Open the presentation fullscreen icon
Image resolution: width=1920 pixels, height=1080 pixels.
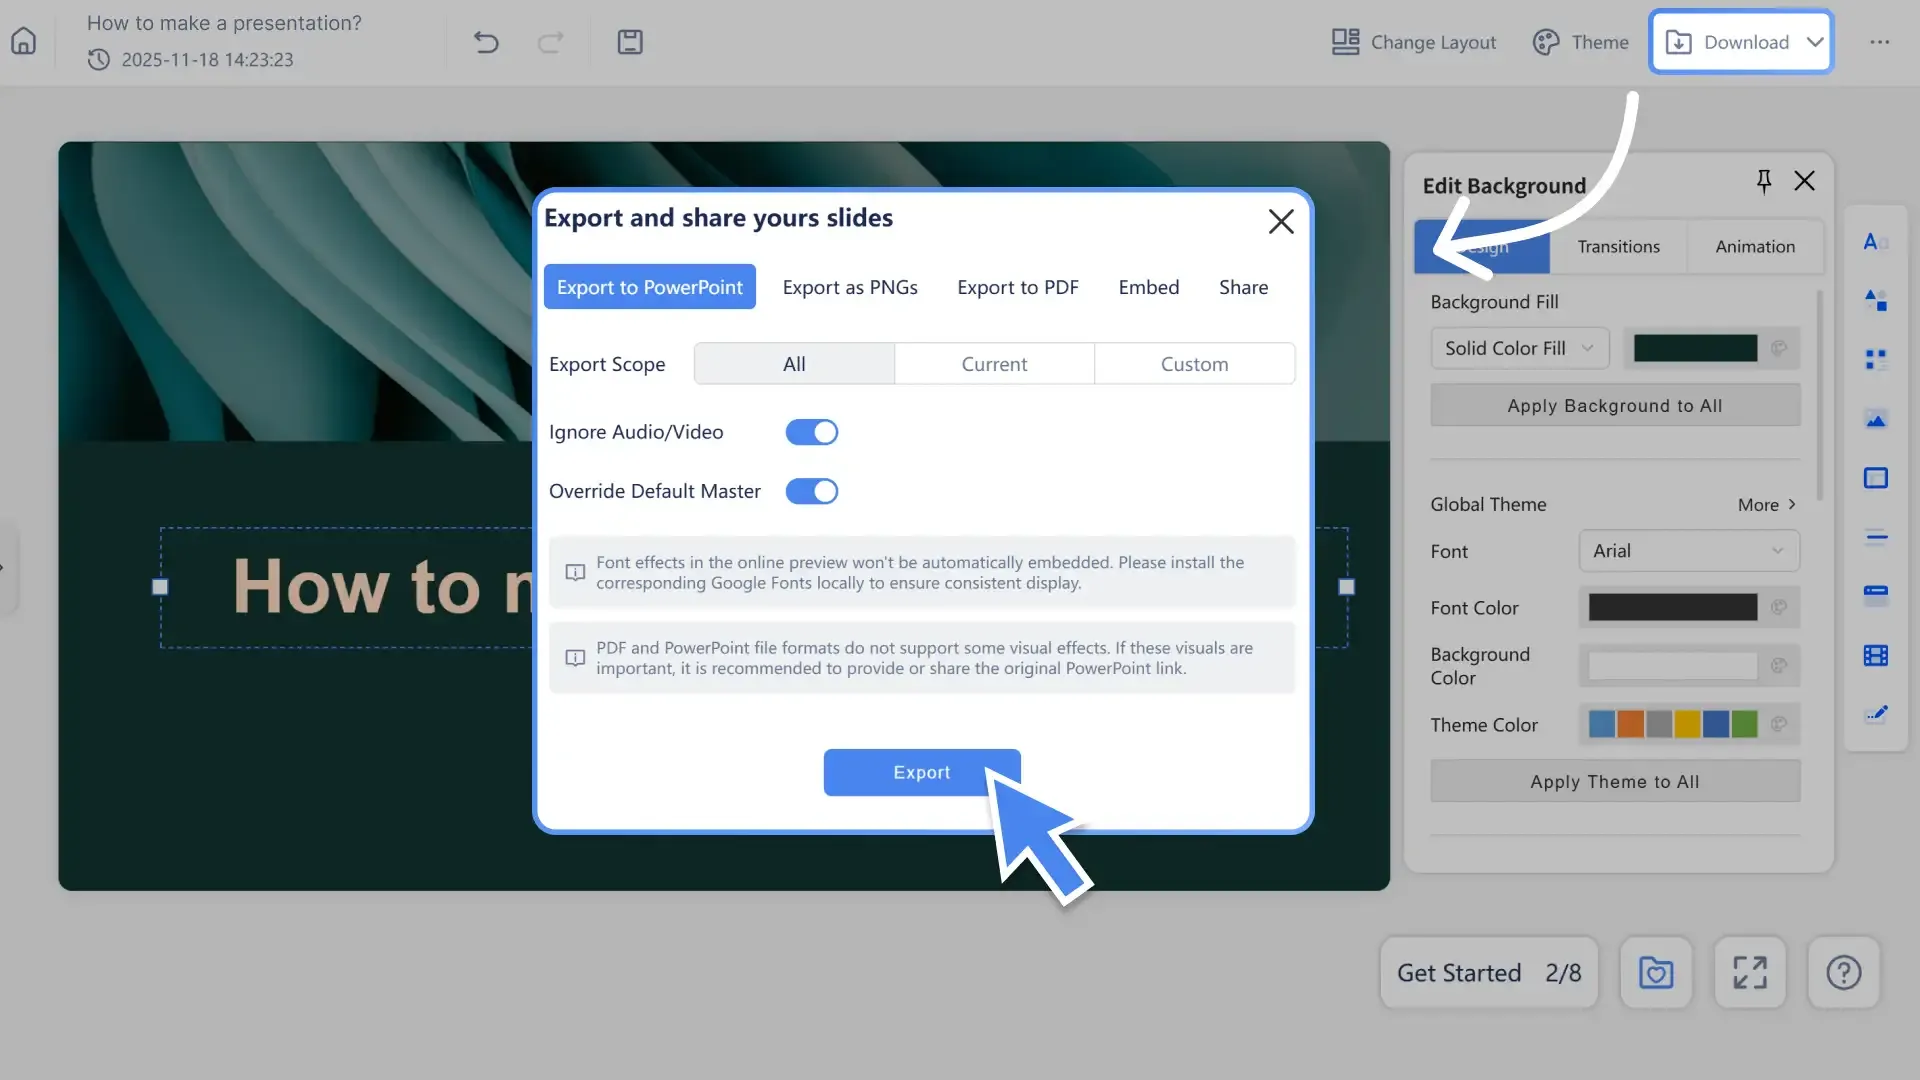coord(1750,972)
